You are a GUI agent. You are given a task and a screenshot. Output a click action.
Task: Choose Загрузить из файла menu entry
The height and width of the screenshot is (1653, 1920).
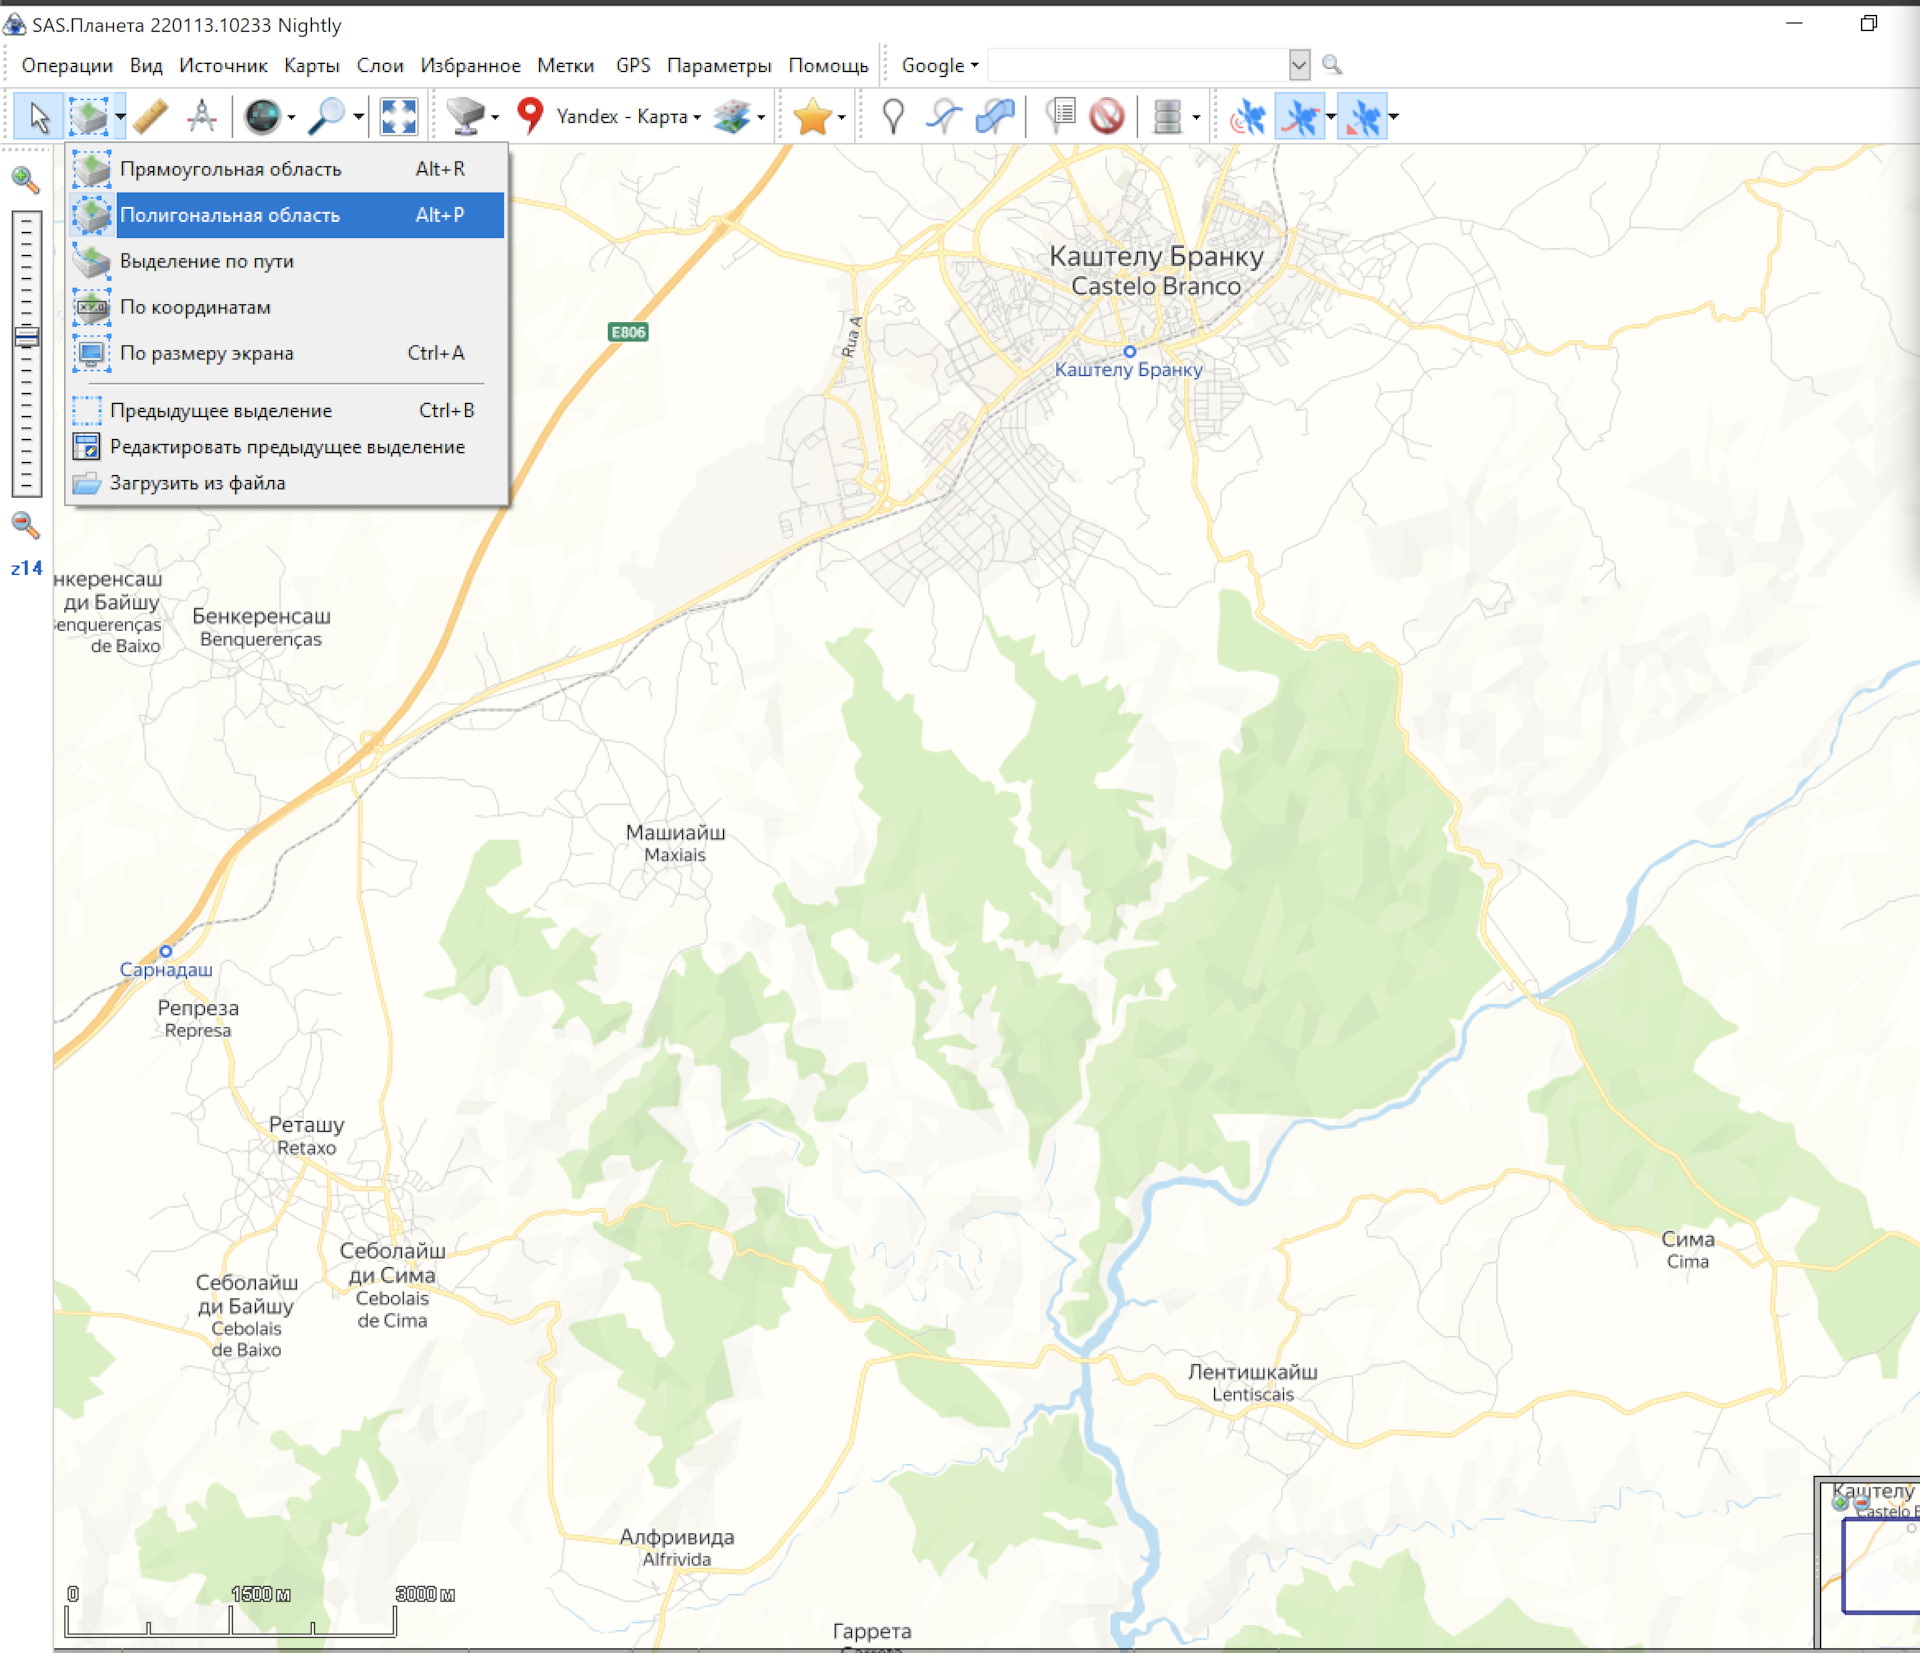[287, 483]
